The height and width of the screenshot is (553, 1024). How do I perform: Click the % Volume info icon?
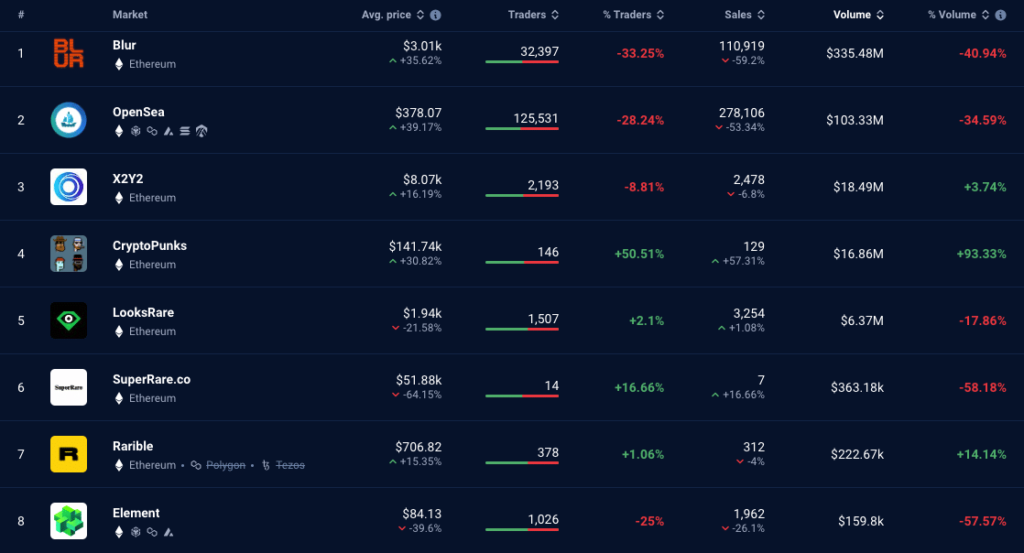point(1000,15)
